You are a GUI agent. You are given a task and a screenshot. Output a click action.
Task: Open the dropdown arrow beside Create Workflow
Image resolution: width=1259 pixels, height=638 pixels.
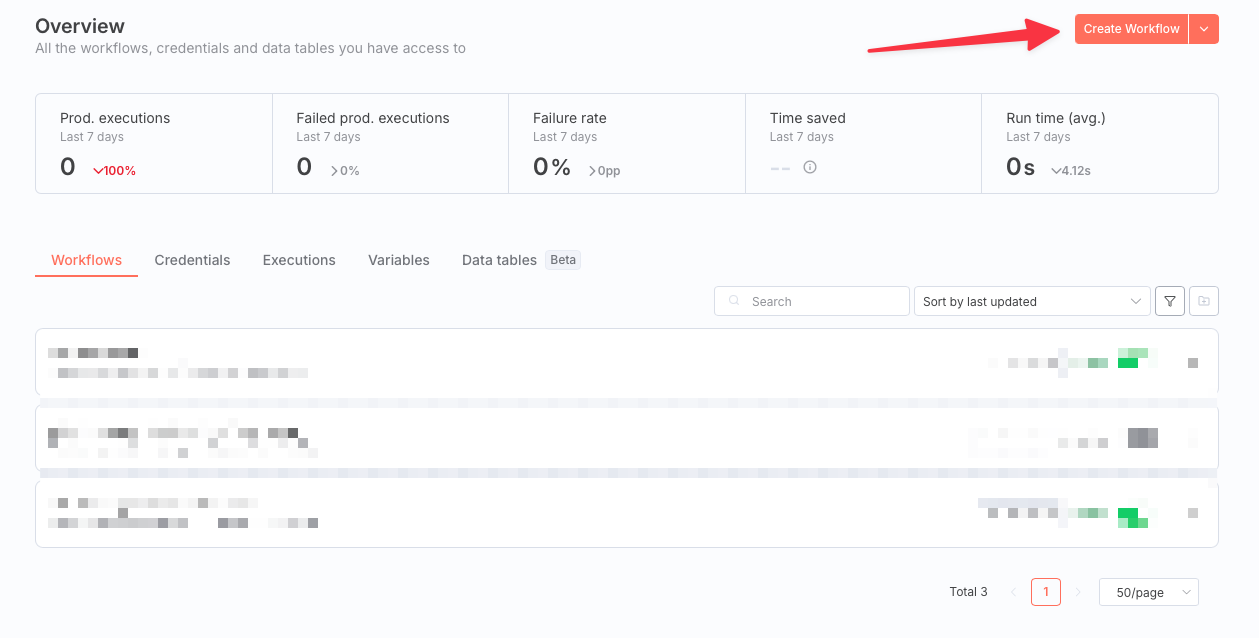[x=1204, y=29]
